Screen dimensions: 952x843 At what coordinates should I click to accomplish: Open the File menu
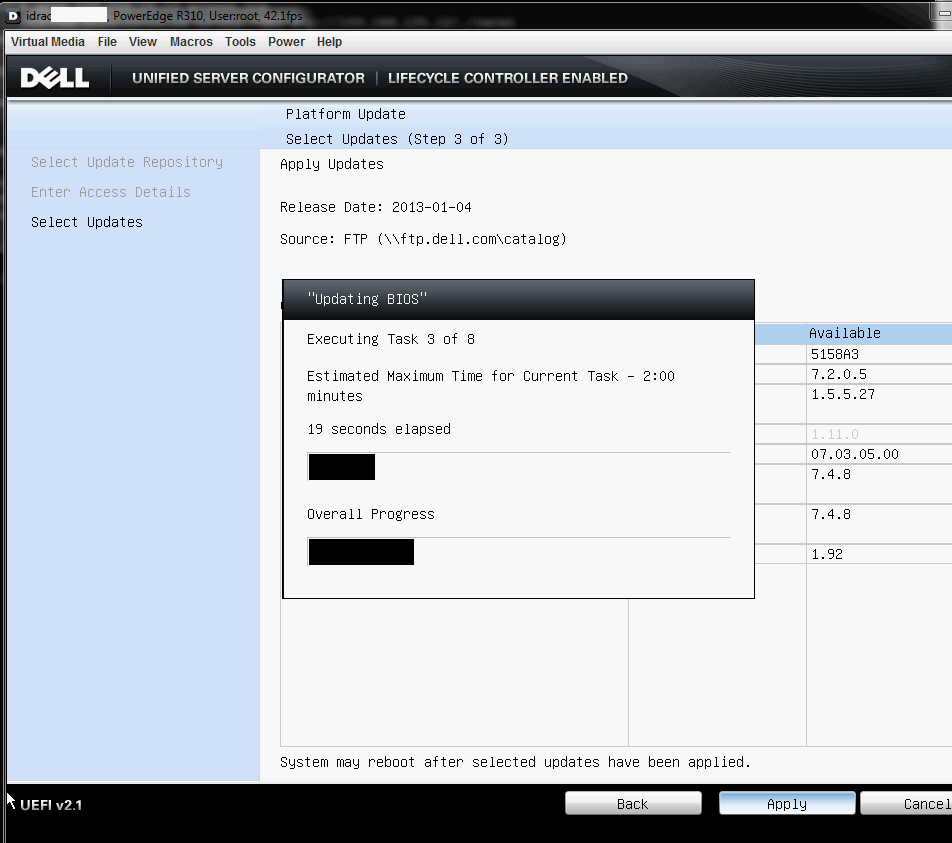[107, 42]
